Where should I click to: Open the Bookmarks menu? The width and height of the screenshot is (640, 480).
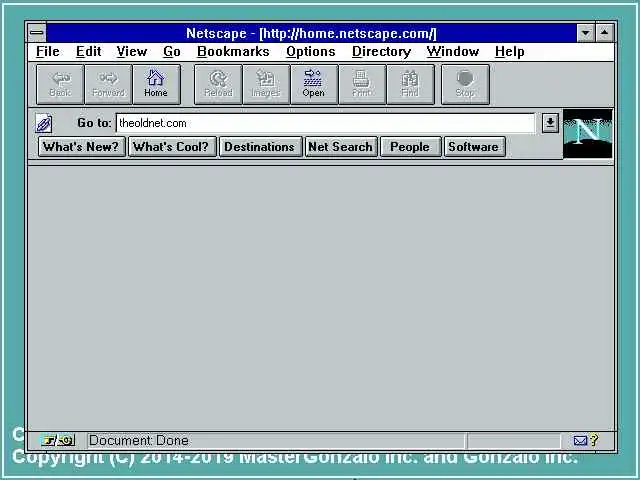[x=233, y=51]
